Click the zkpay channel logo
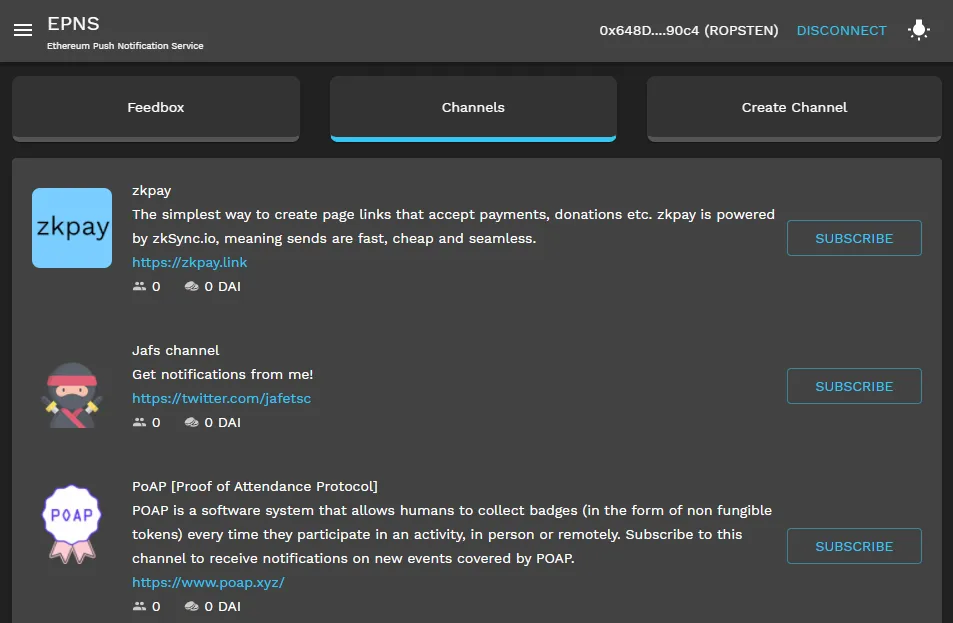Screen dimensions: 953x623 click(72, 228)
